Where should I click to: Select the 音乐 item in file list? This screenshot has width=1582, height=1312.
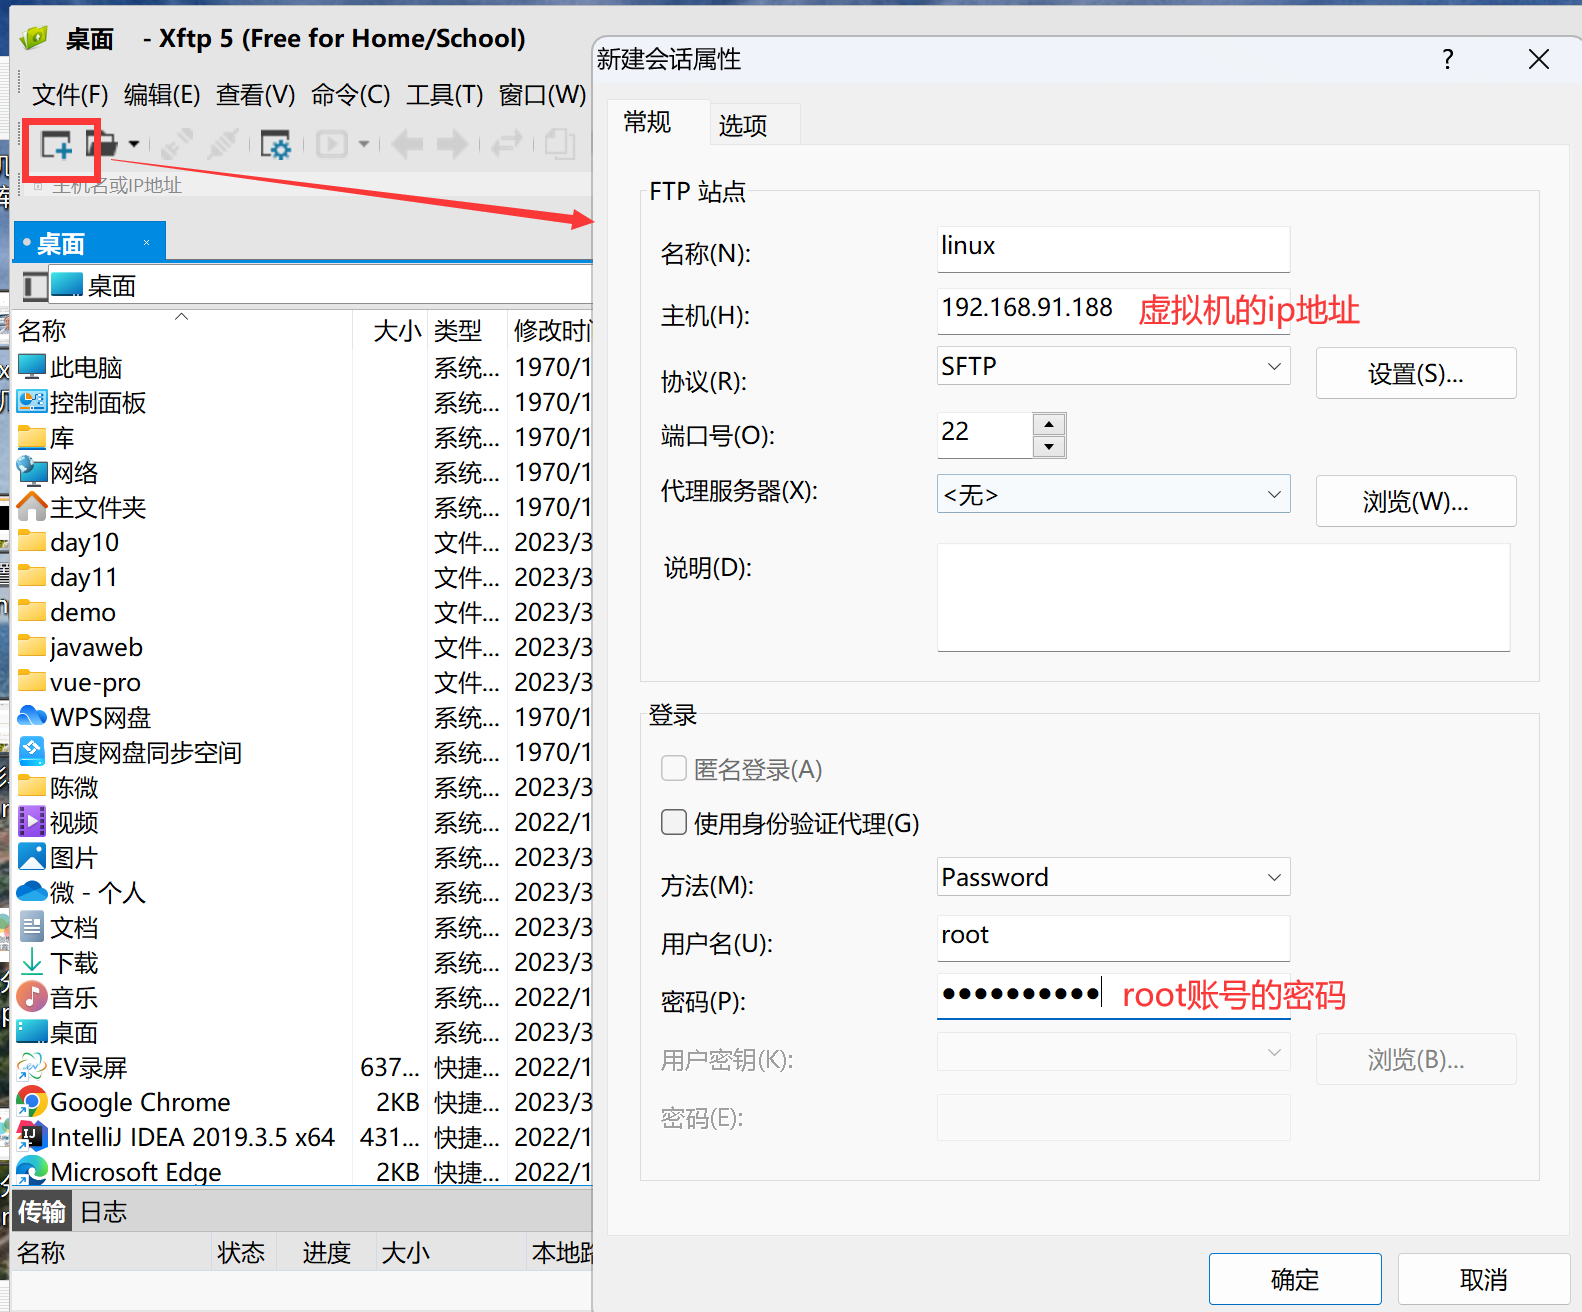click(58, 997)
